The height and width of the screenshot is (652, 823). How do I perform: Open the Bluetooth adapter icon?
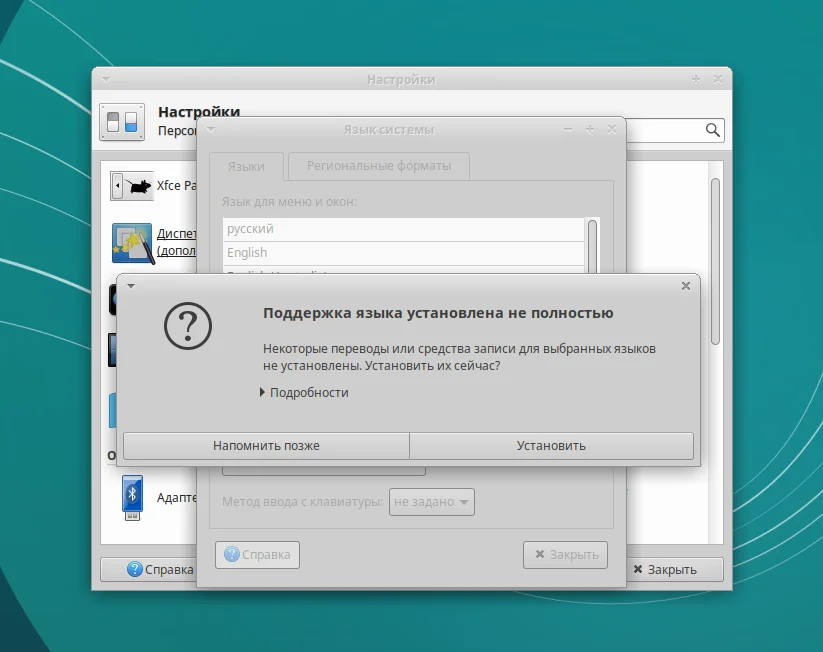pyautogui.click(x=132, y=498)
